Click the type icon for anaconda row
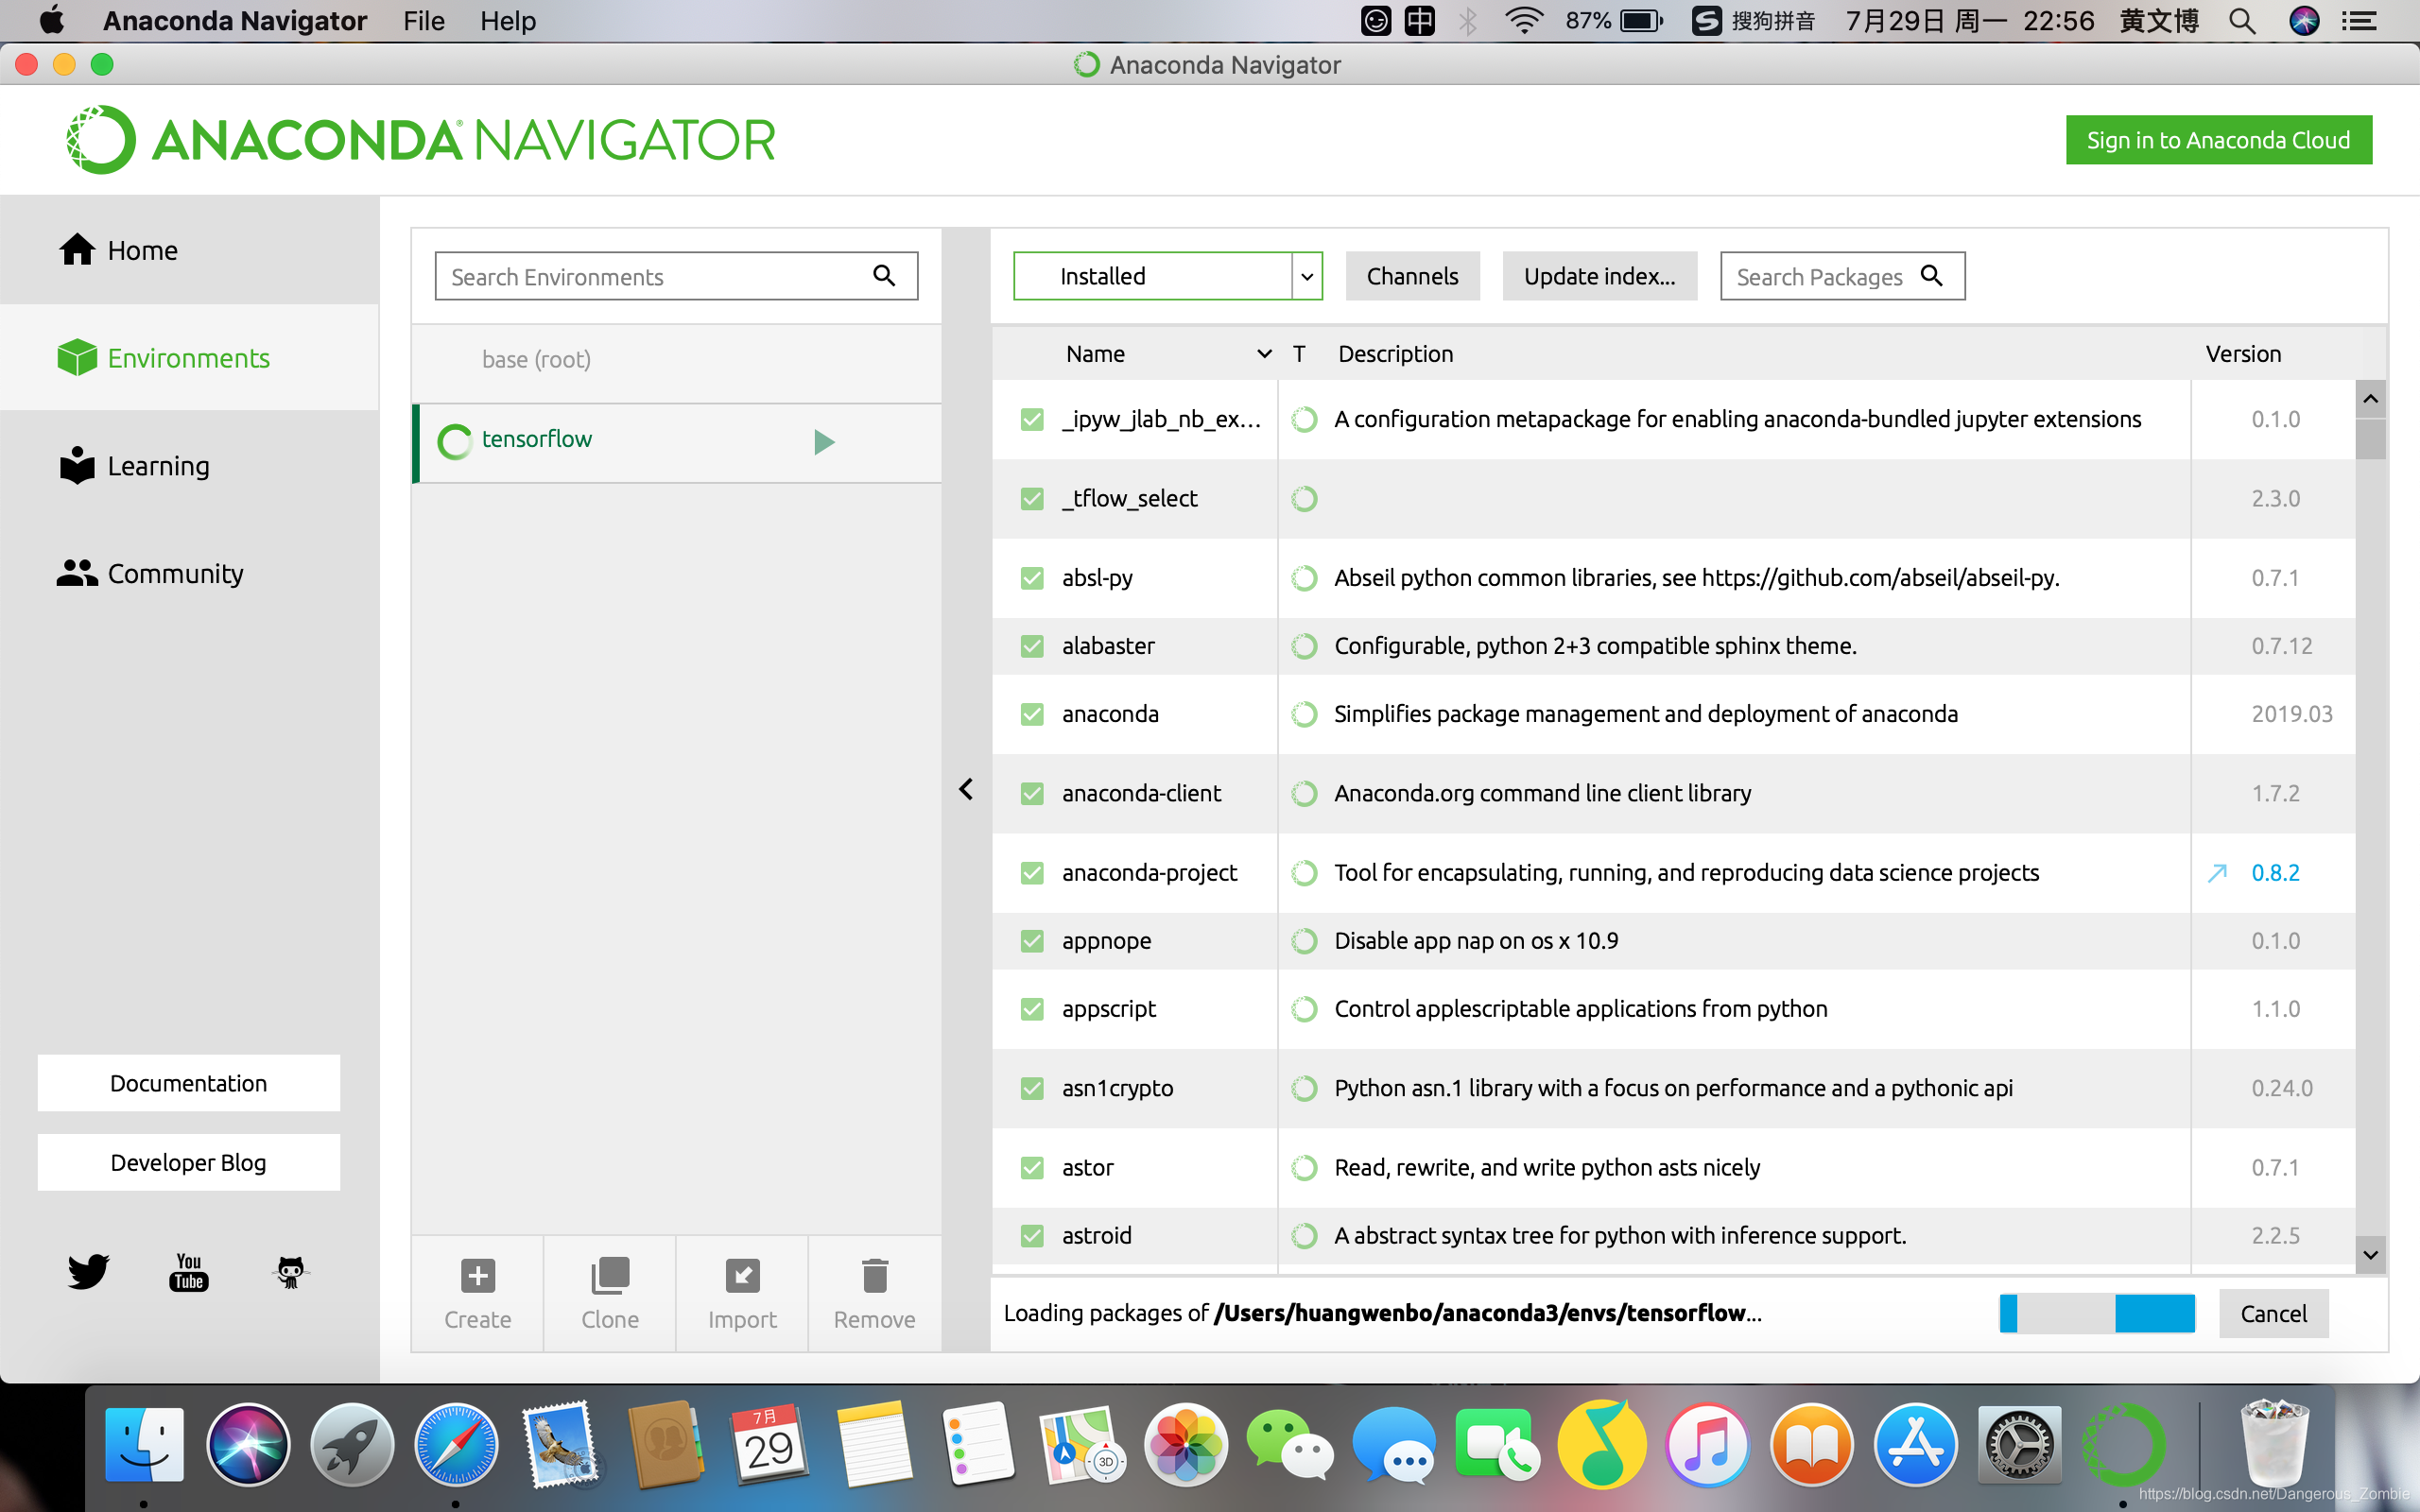This screenshot has height=1512, width=2420. (x=1304, y=714)
